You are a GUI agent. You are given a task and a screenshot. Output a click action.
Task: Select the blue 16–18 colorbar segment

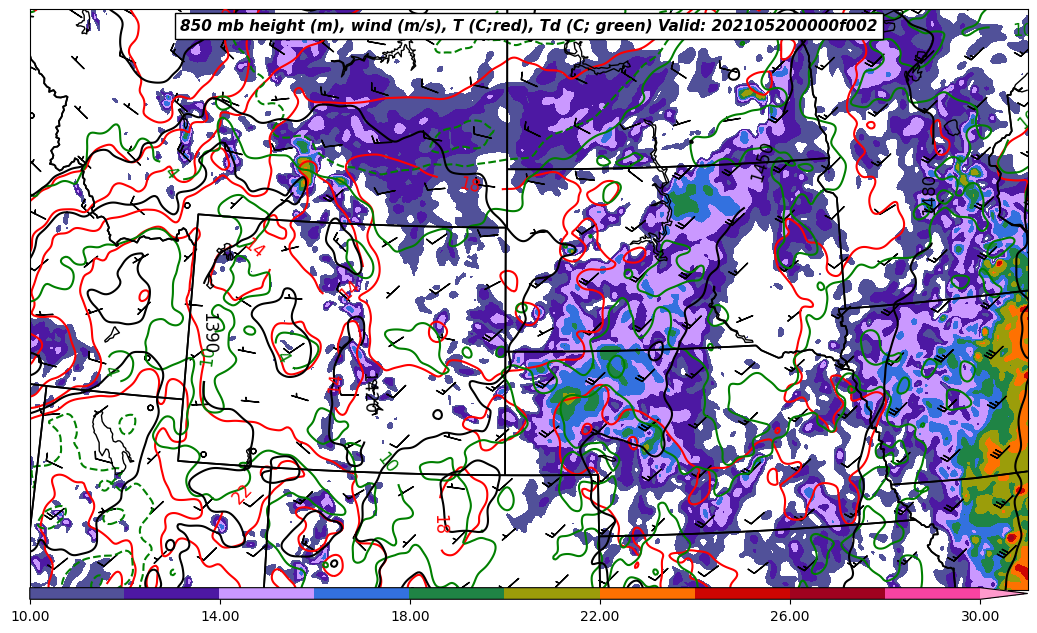pos(362,593)
